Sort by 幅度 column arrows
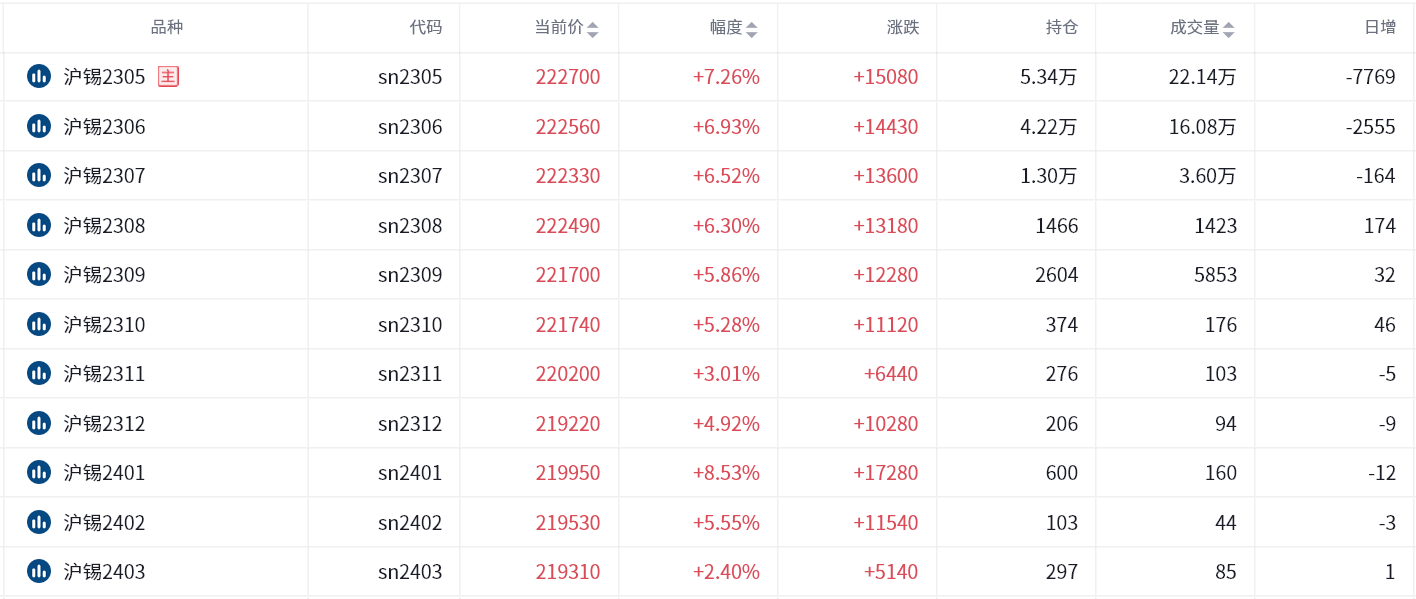This screenshot has width=1416, height=599. click(752, 29)
